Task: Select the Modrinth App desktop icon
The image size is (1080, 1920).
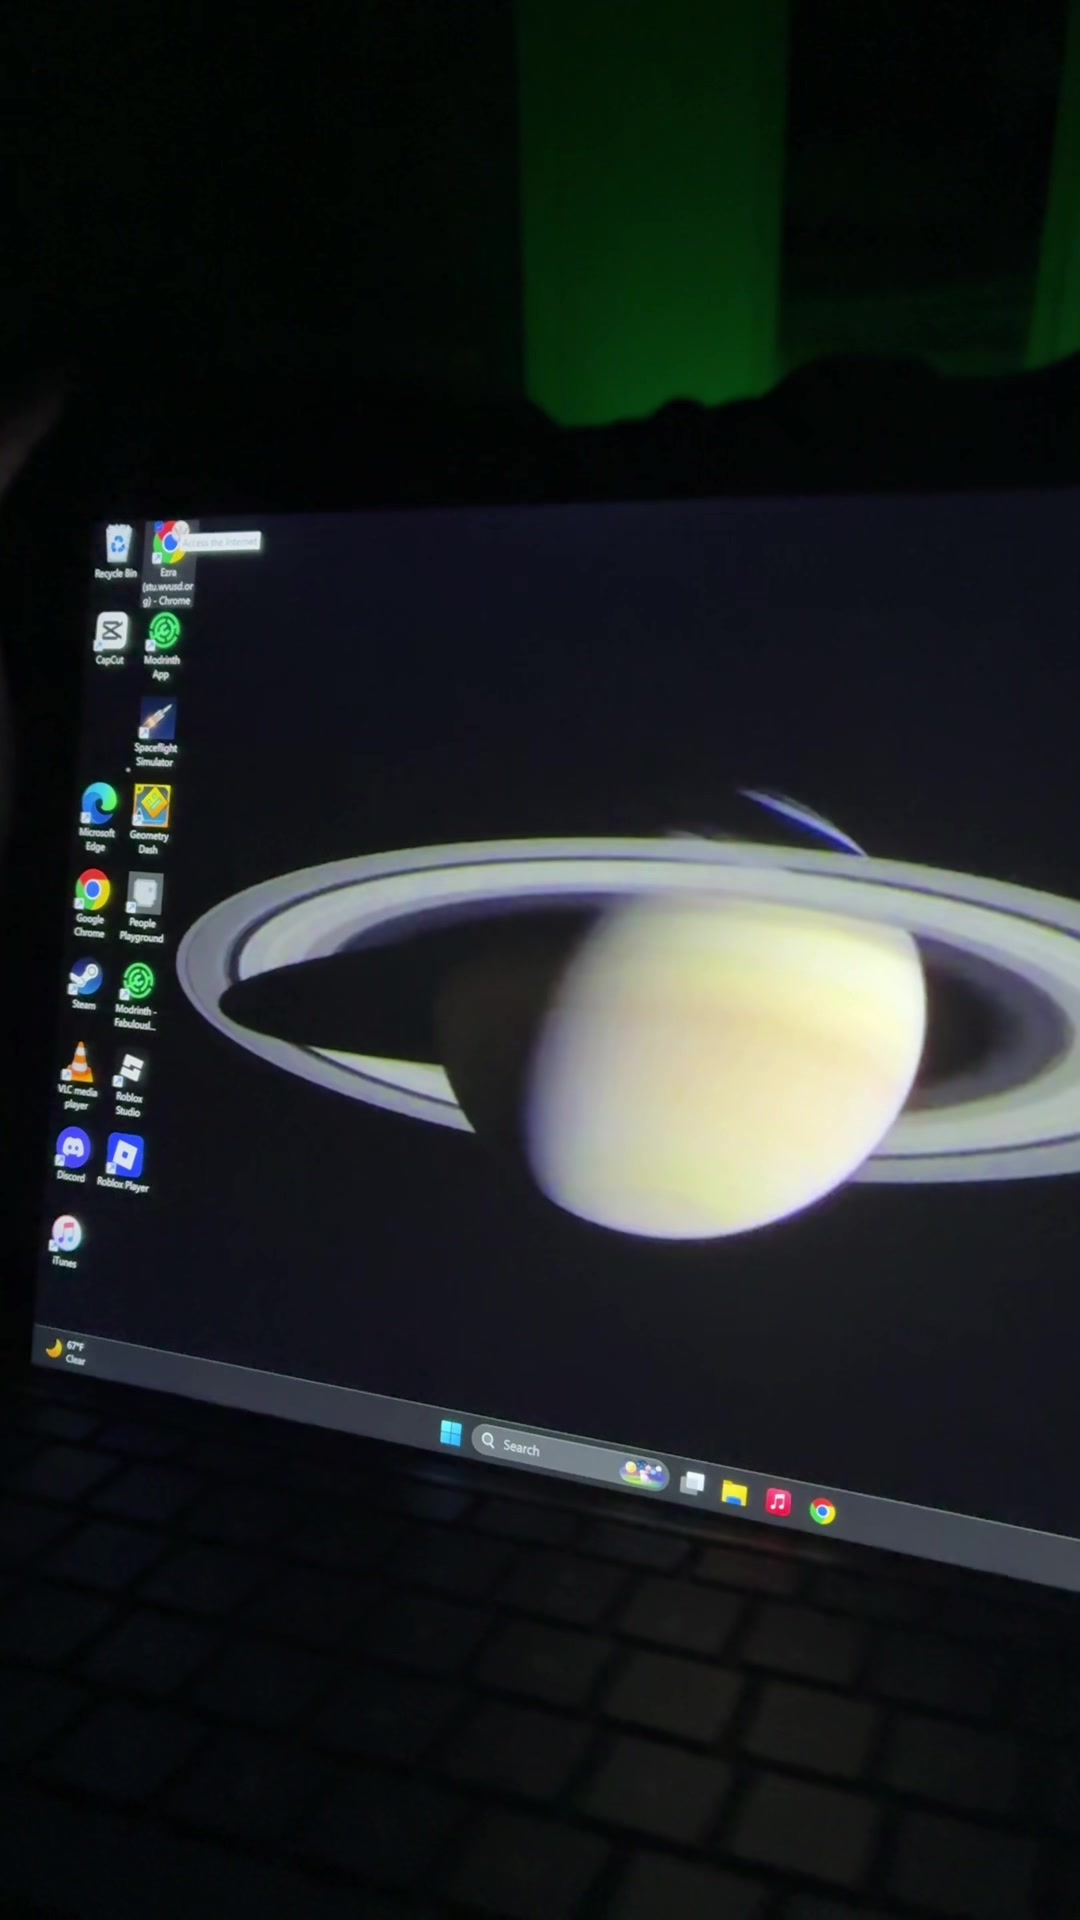Action: (163, 646)
